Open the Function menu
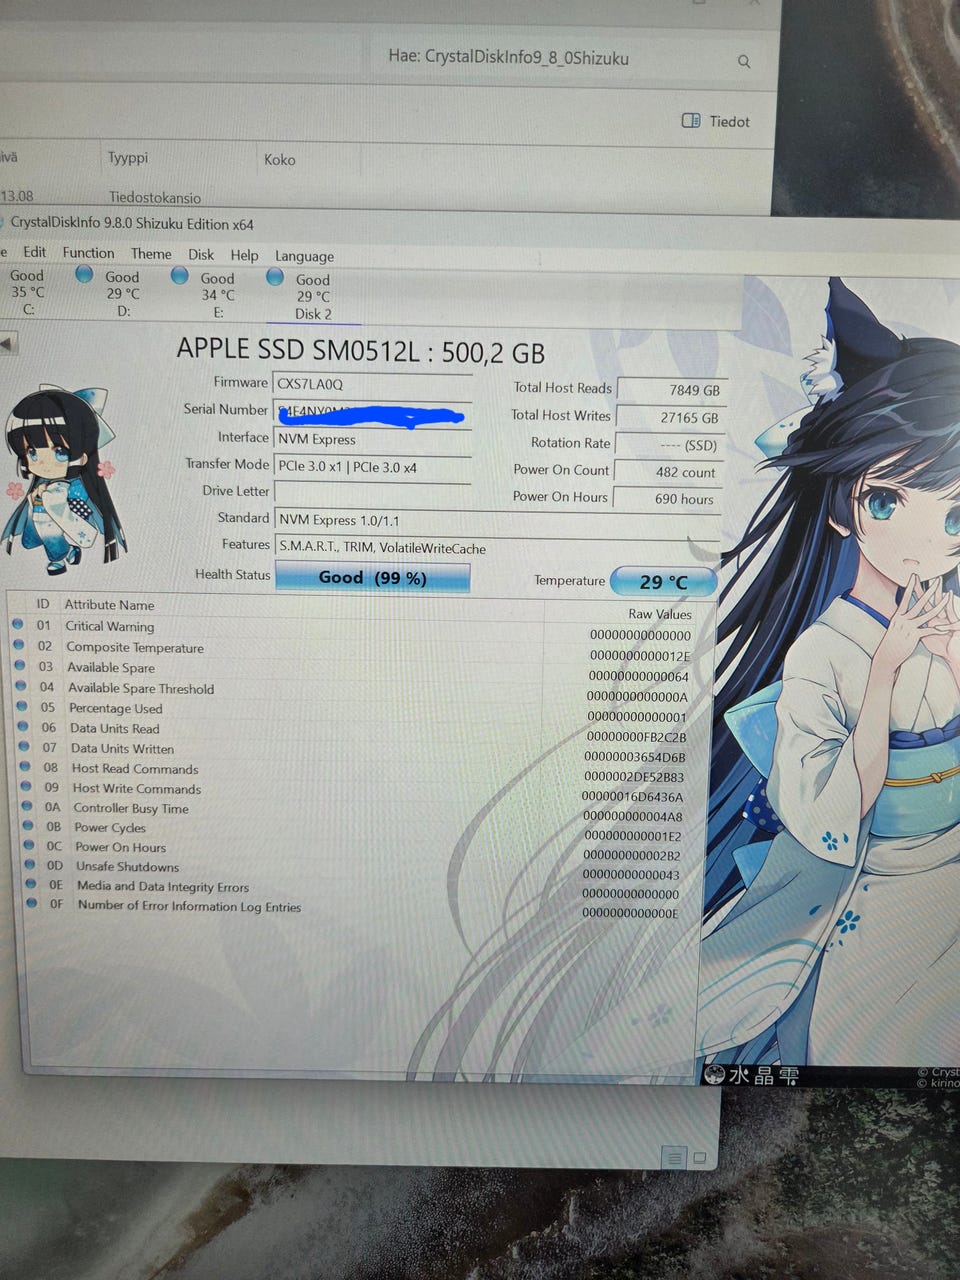The height and width of the screenshot is (1280, 960). tap(88, 253)
